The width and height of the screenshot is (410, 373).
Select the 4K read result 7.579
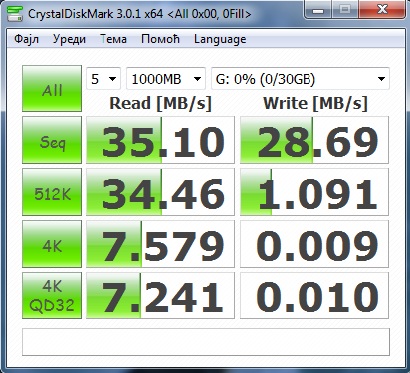click(x=160, y=244)
